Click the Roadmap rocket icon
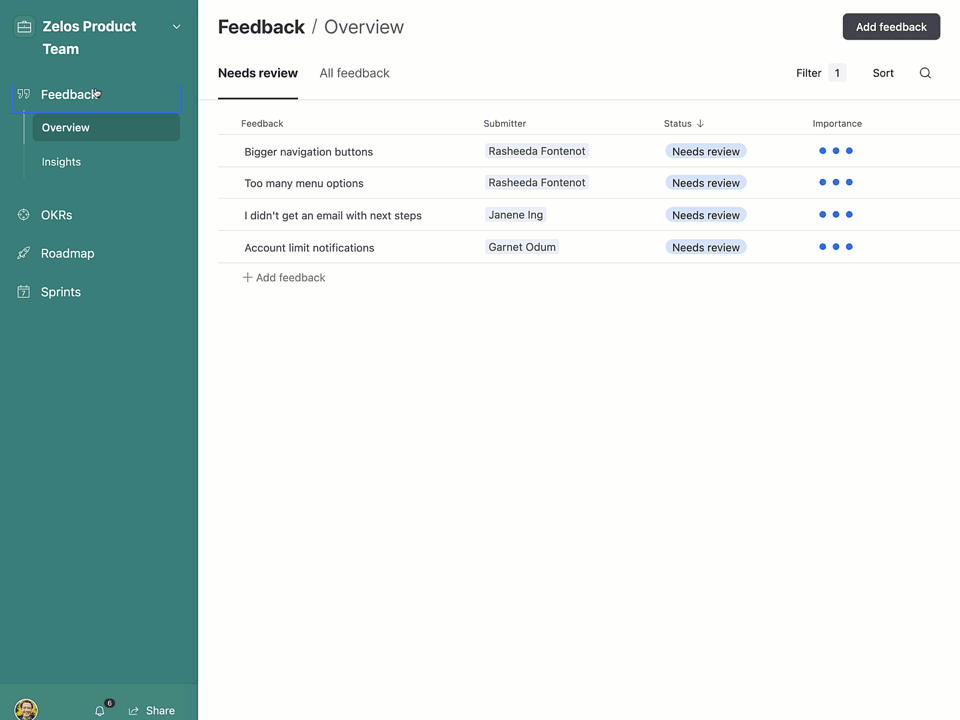960x720 pixels. pos(22,253)
